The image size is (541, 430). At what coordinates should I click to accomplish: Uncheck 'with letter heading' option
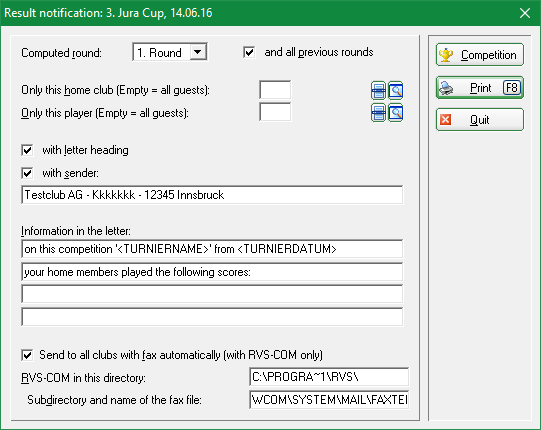click(27, 150)
